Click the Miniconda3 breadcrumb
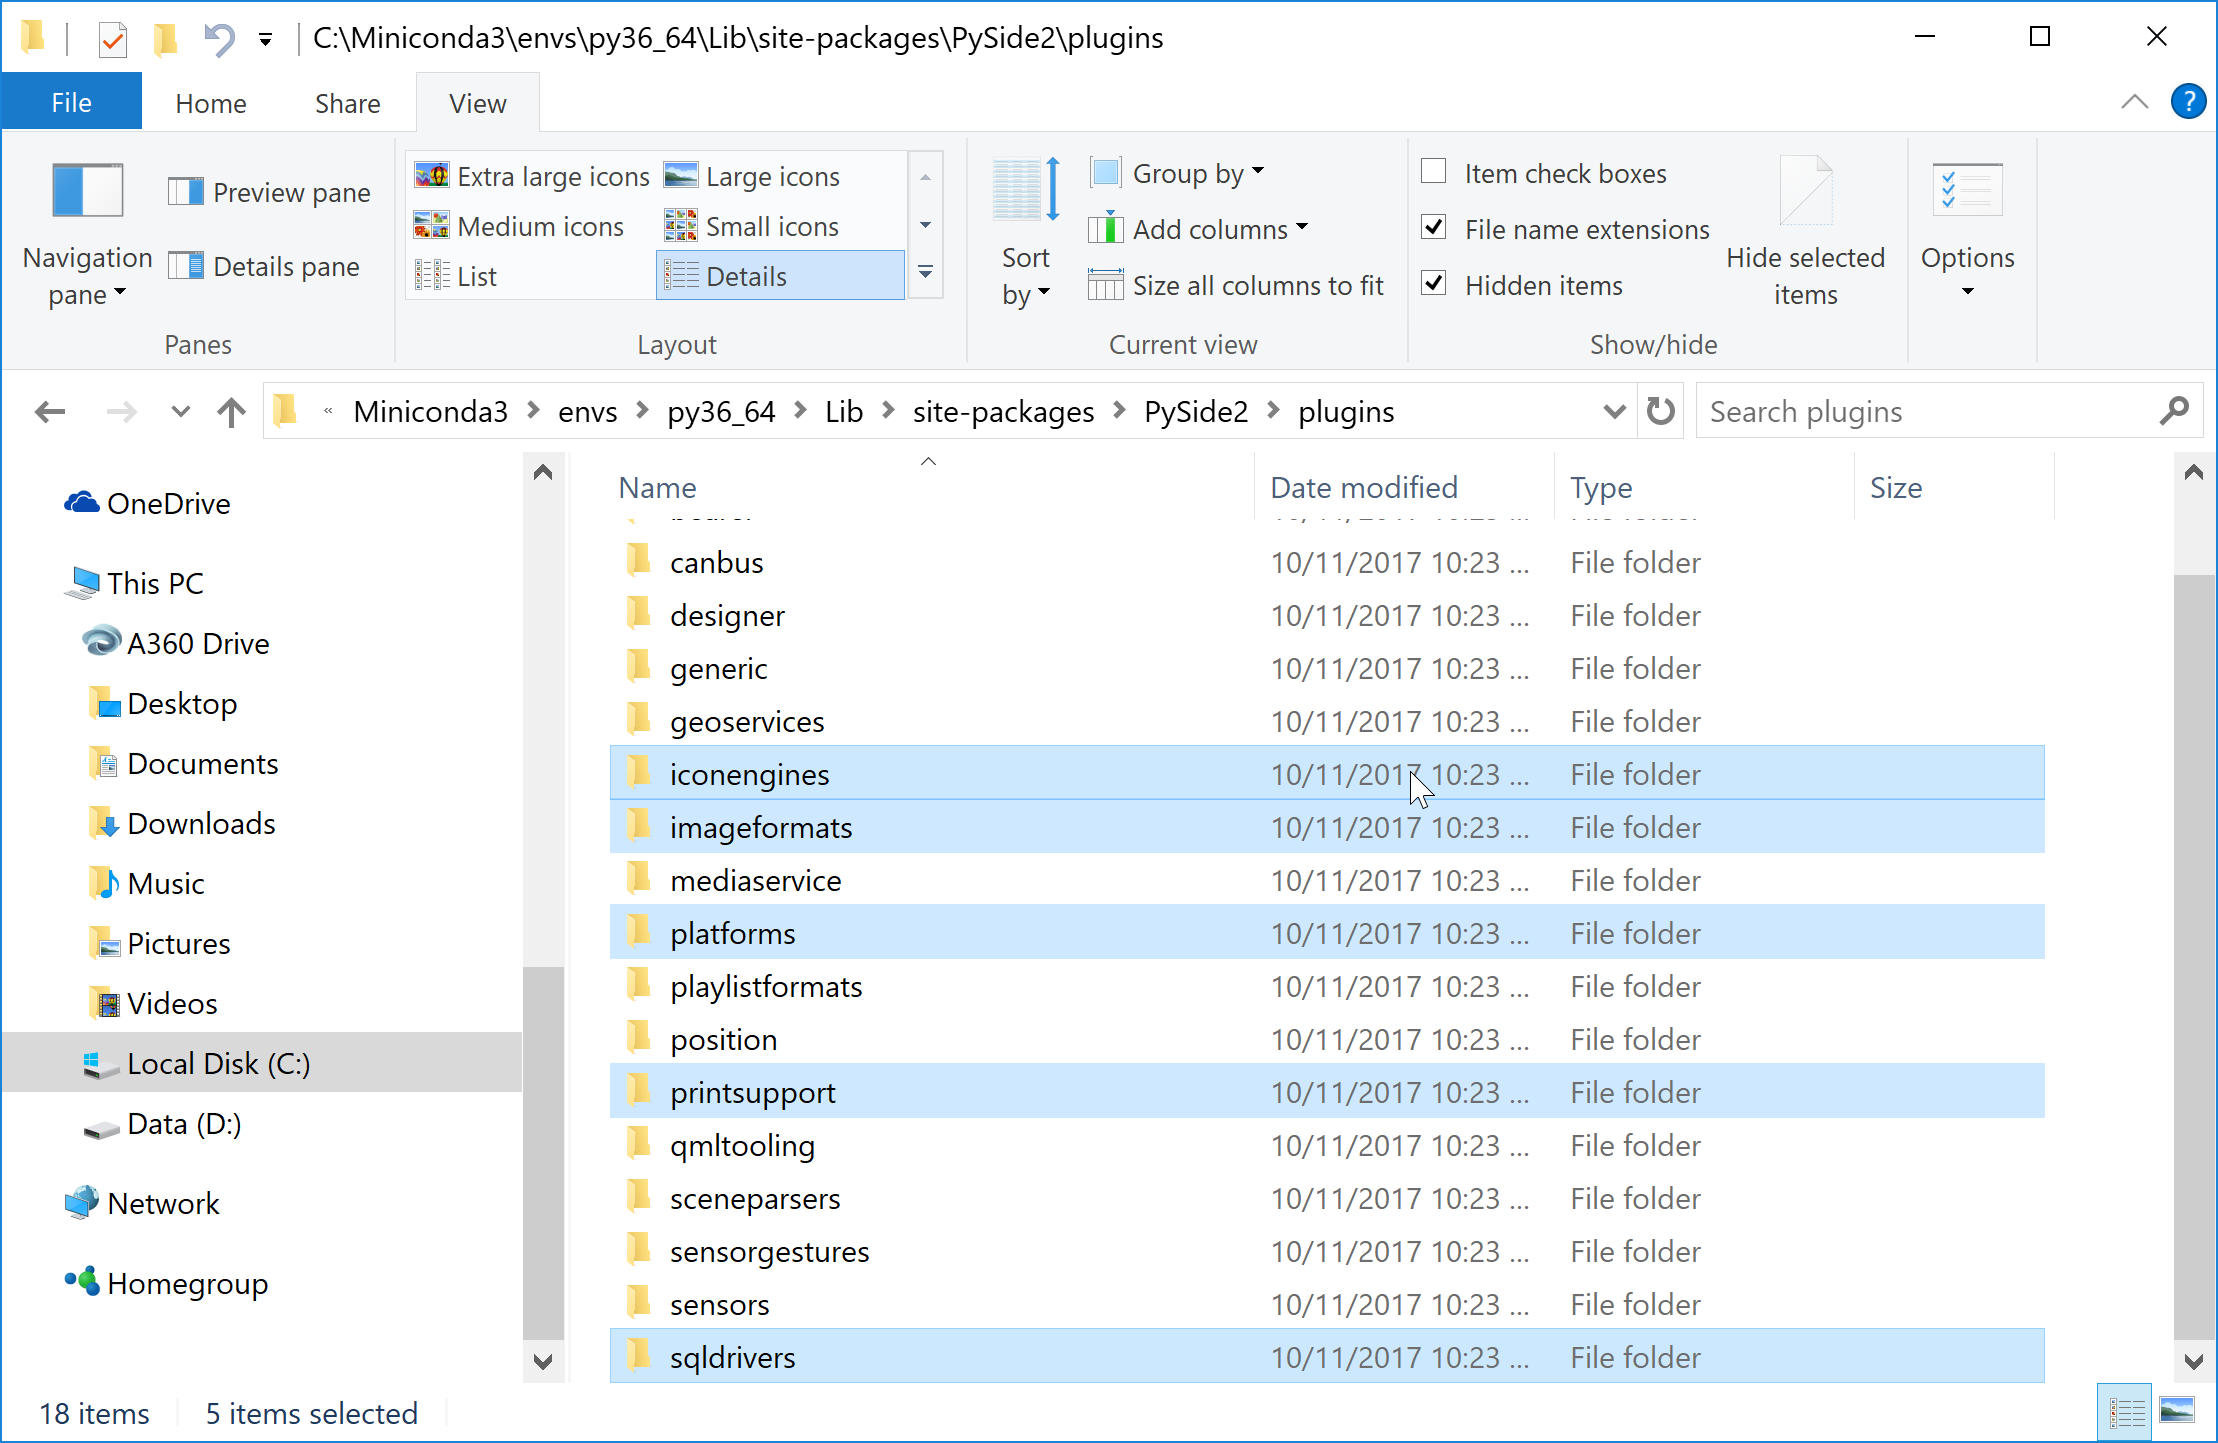 pos(431,412)
